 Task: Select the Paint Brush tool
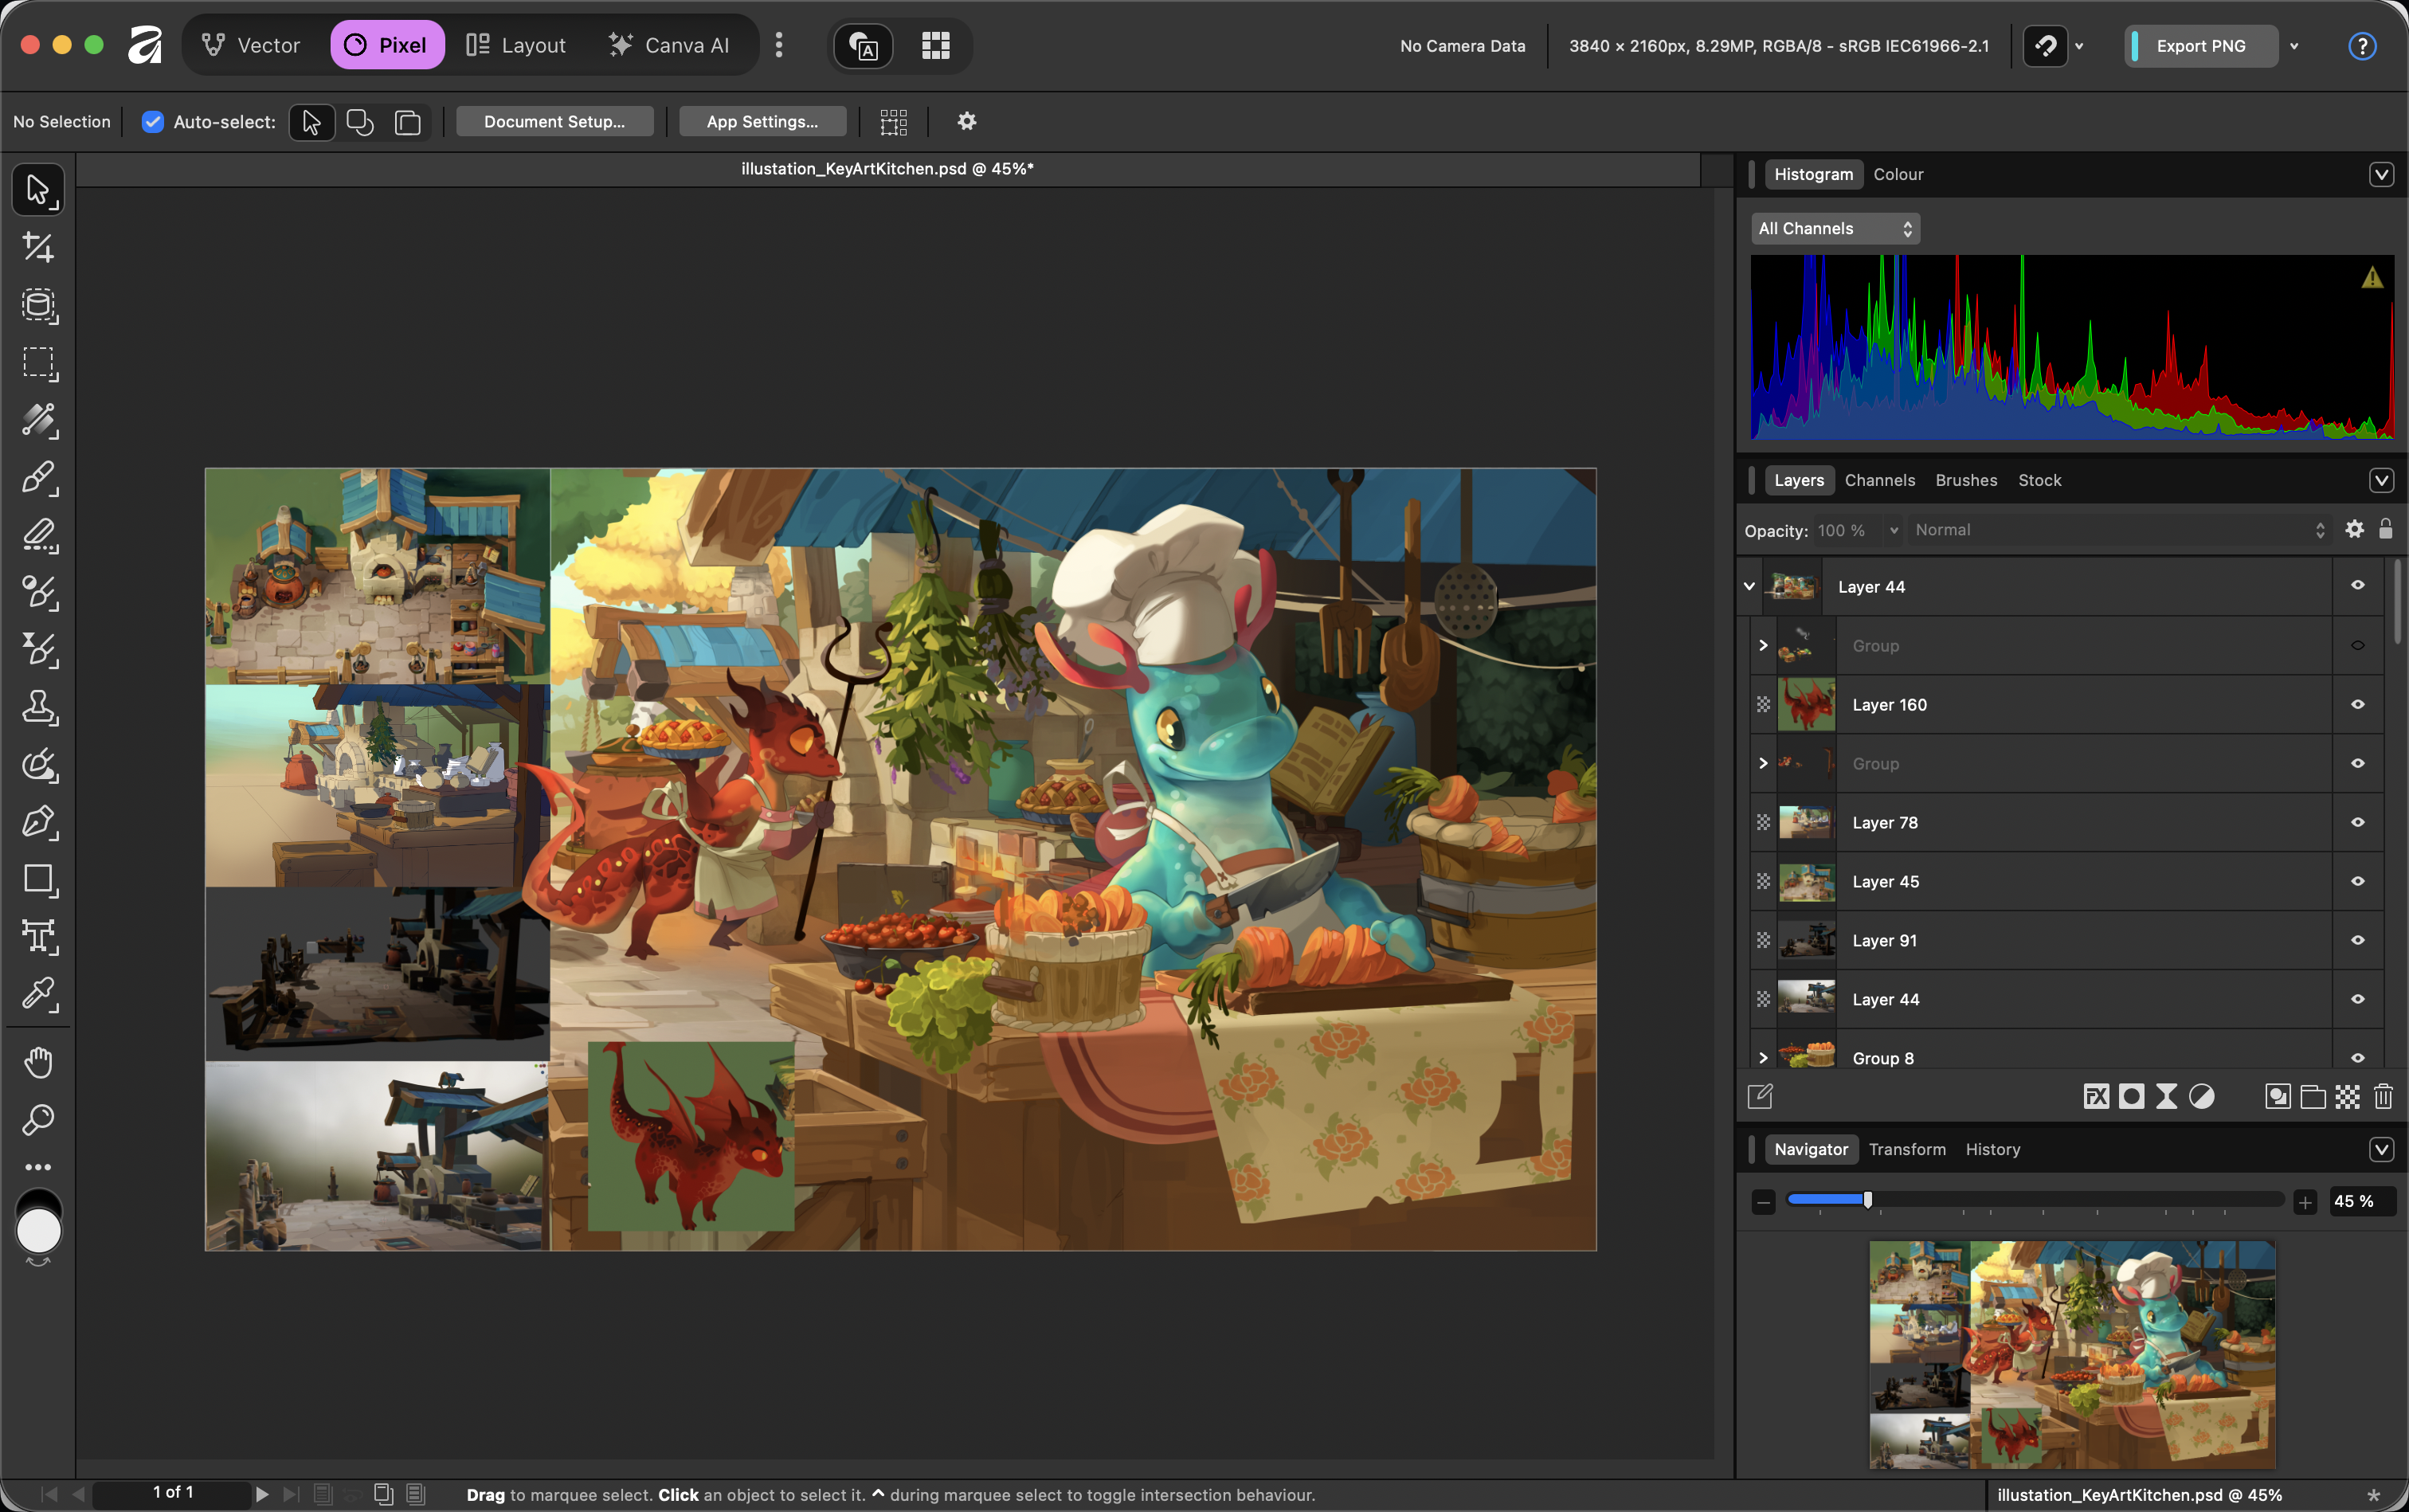click(38, 478)
